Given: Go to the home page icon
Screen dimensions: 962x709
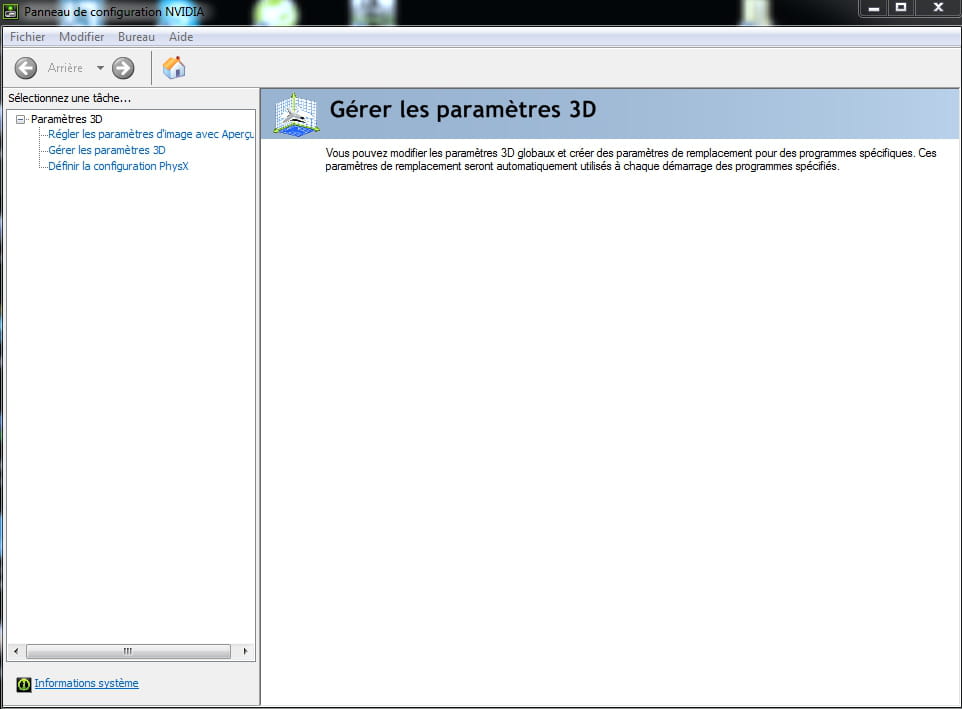Looking at the screenshot, I should pos(174,68).
